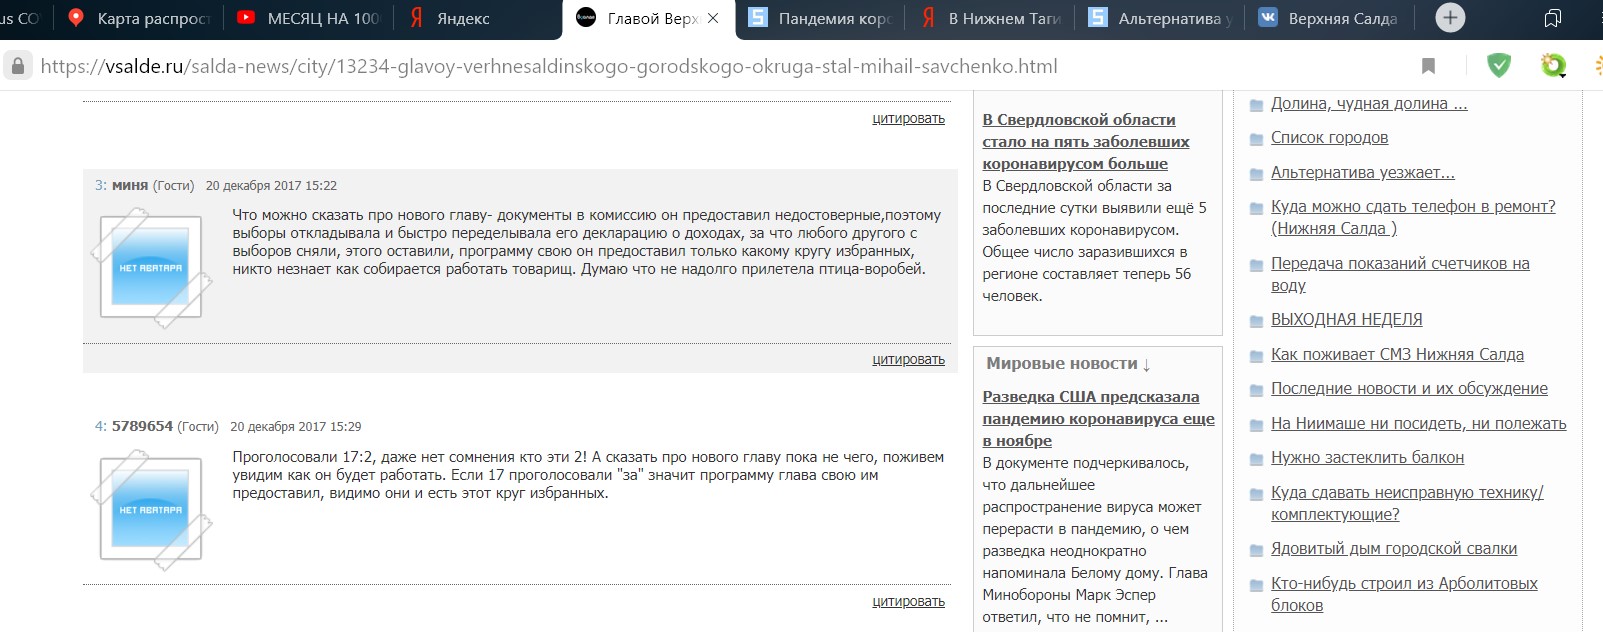The height and width of the screenshot is (632, 1603).
Task: Click the bookmark icon in address bar
Action: [x=1428, y=66]
